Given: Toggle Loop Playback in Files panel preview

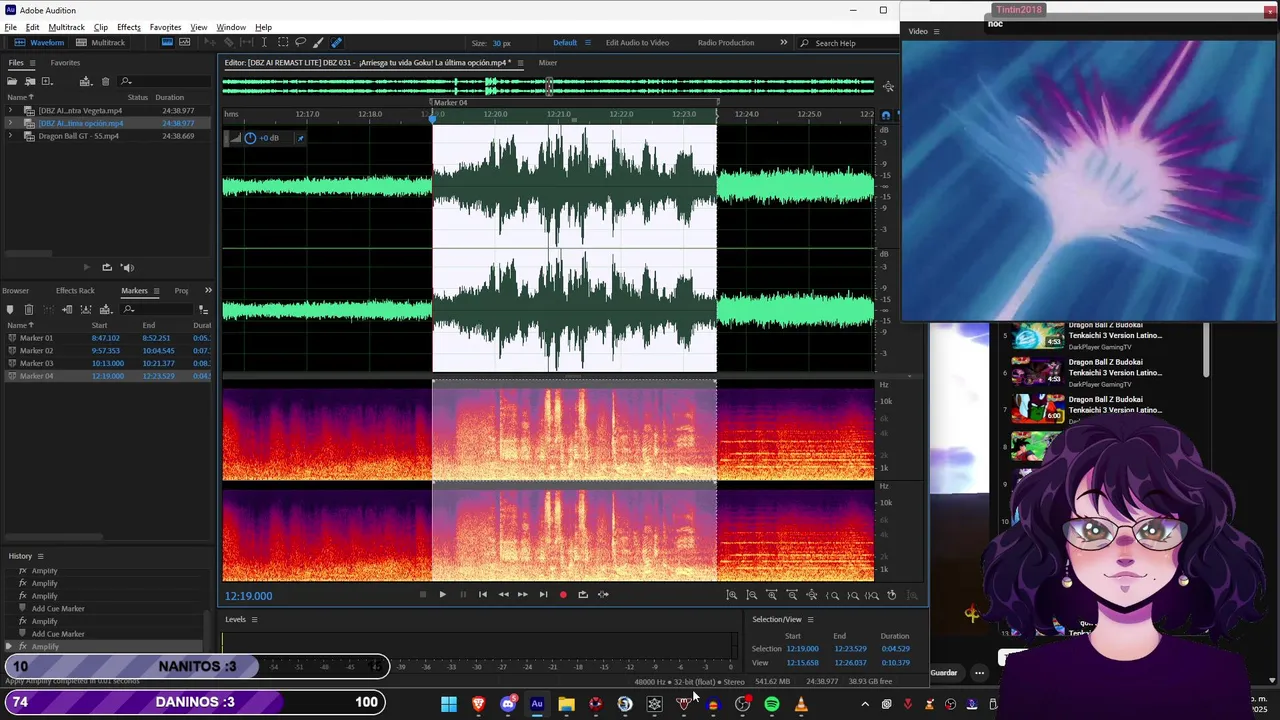Looking at the screenshot, I should tap(107, 267).
